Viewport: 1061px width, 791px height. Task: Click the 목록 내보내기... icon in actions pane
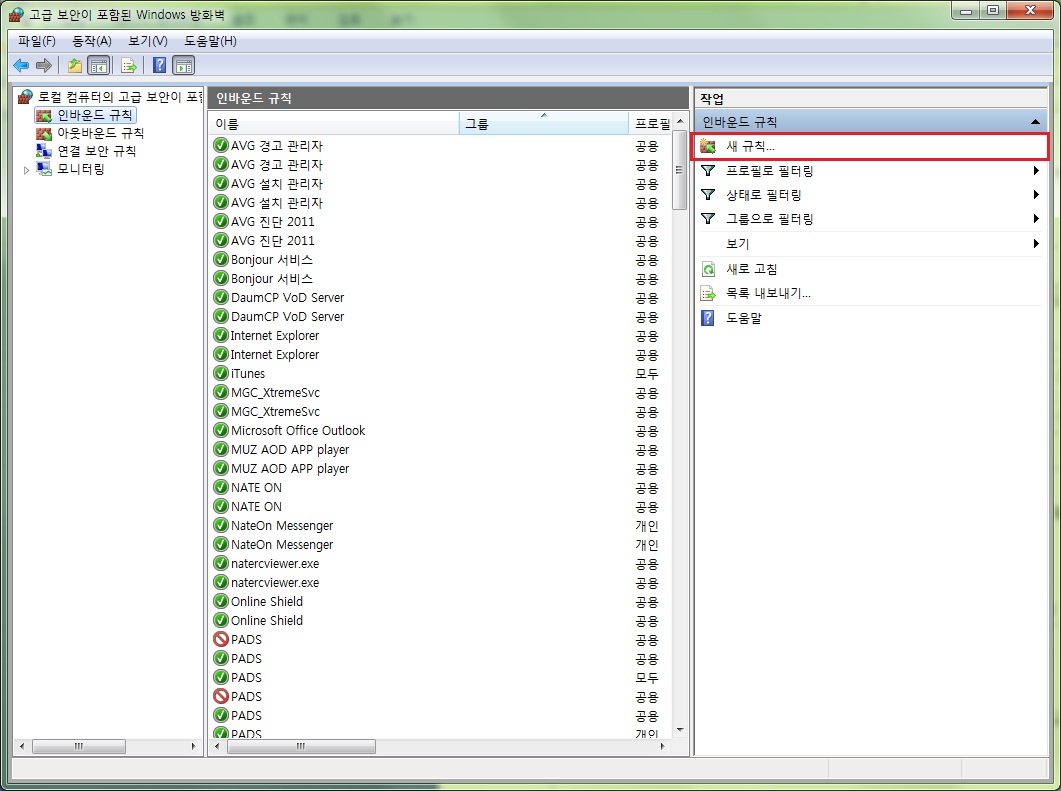pos(708,294)
